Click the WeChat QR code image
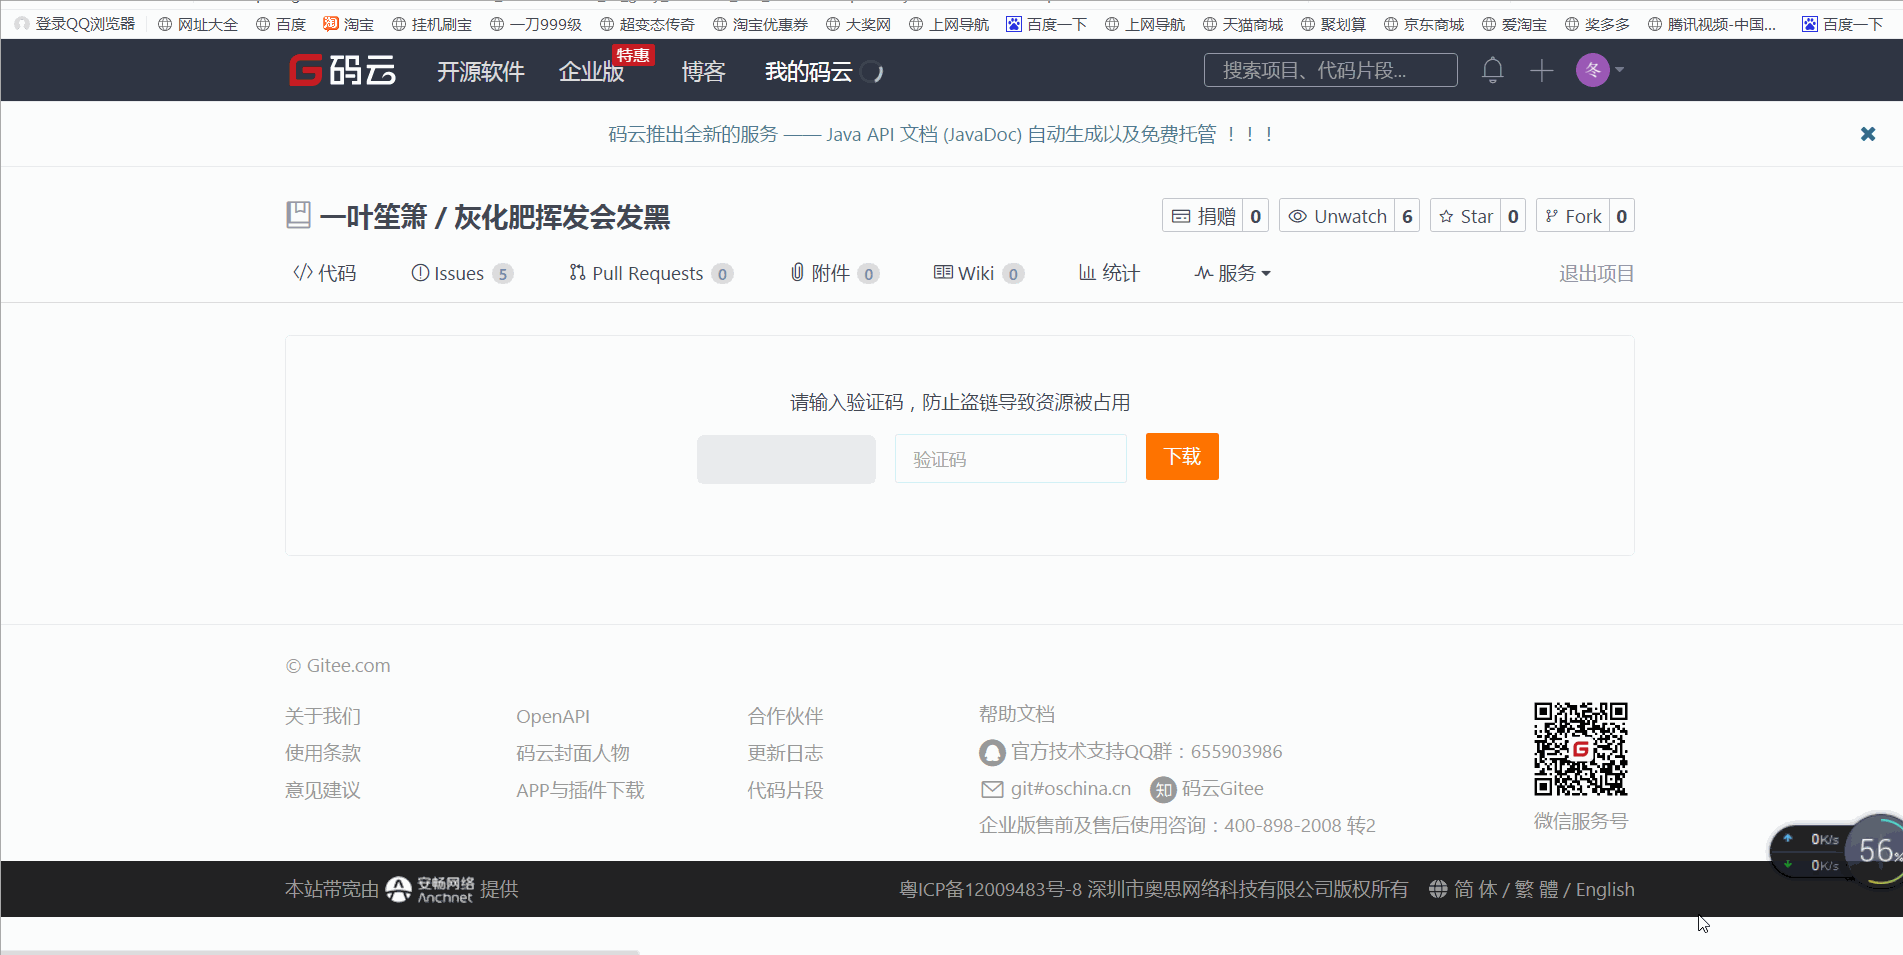 pos(1581,749)
